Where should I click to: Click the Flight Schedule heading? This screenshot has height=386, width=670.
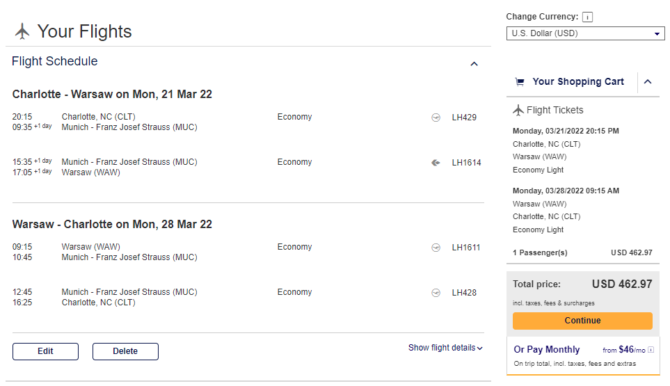[54, 61]
